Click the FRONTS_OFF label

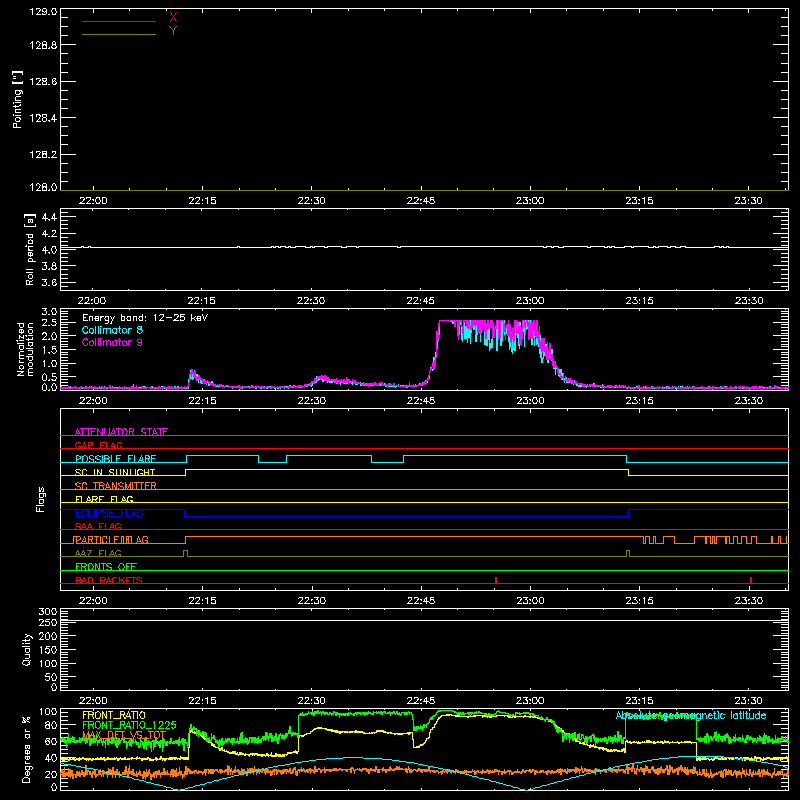(x=106, y=567)
